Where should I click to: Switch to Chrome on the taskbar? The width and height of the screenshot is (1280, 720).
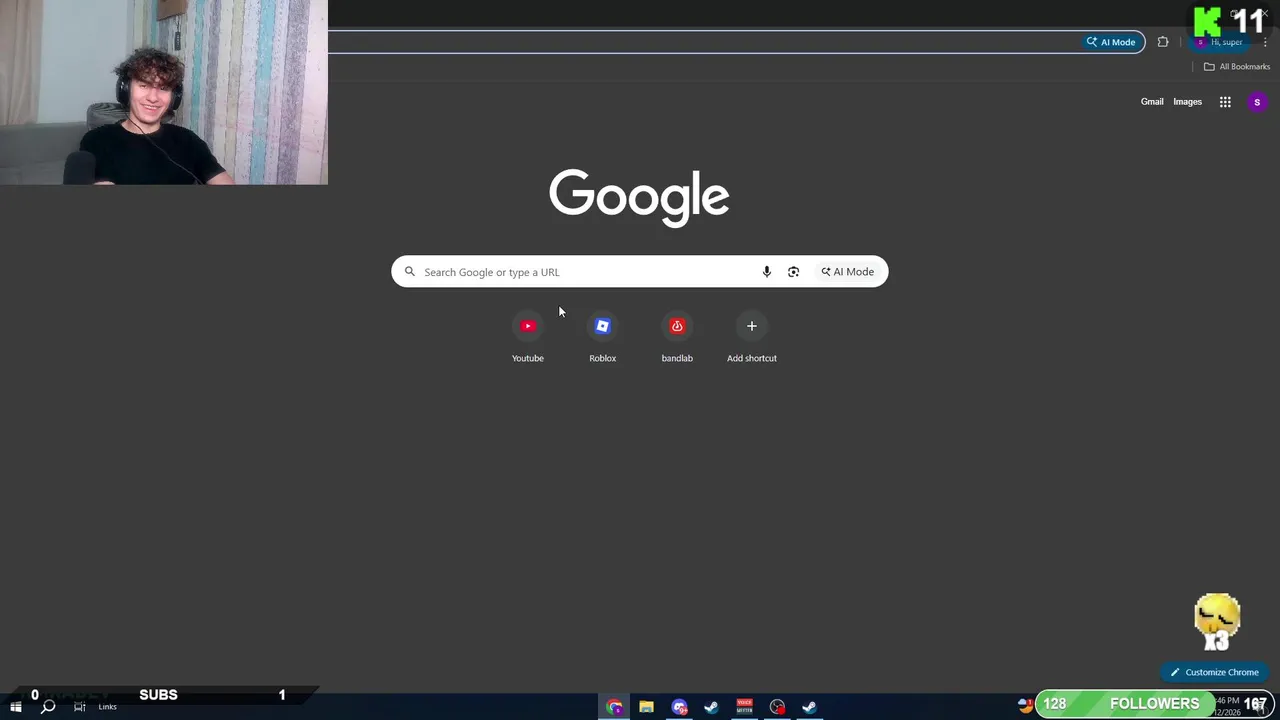tap(614, 707)
